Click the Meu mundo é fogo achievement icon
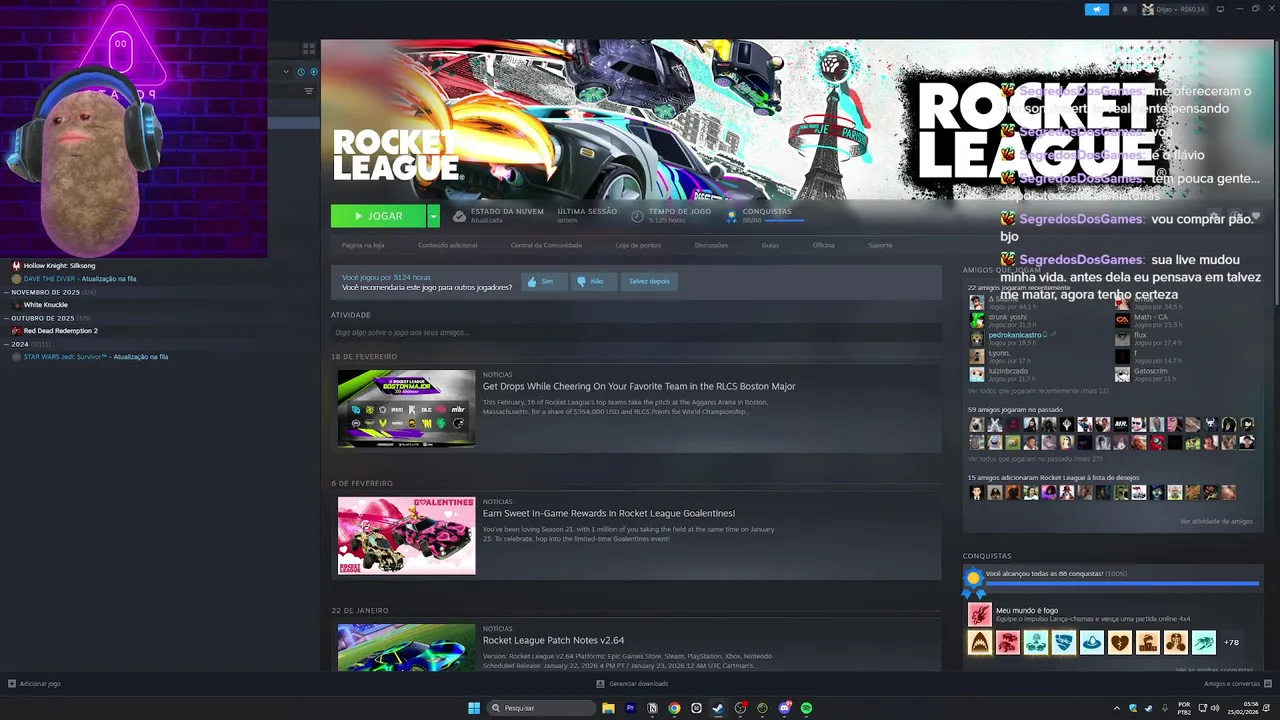This screenshot has height=720, width=1280. 979,614
